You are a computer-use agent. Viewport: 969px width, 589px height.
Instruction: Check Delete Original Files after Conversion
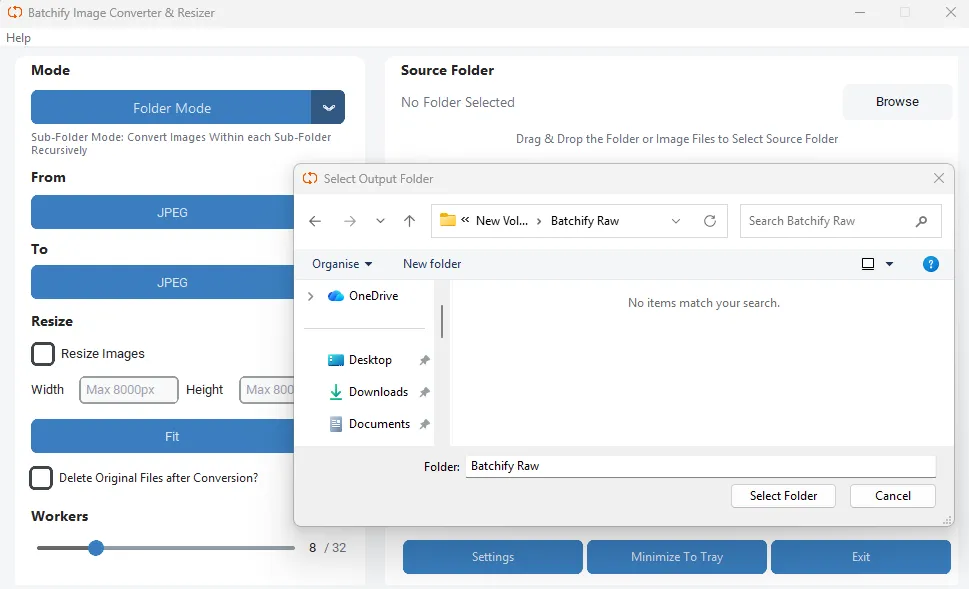[x=41, y=478]
